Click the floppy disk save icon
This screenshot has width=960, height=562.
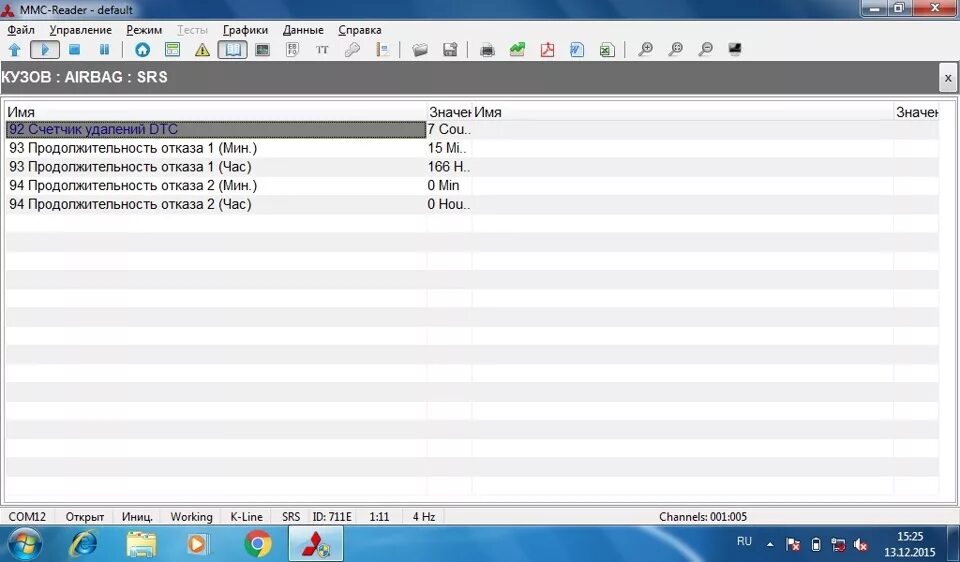tap(450, 50)
